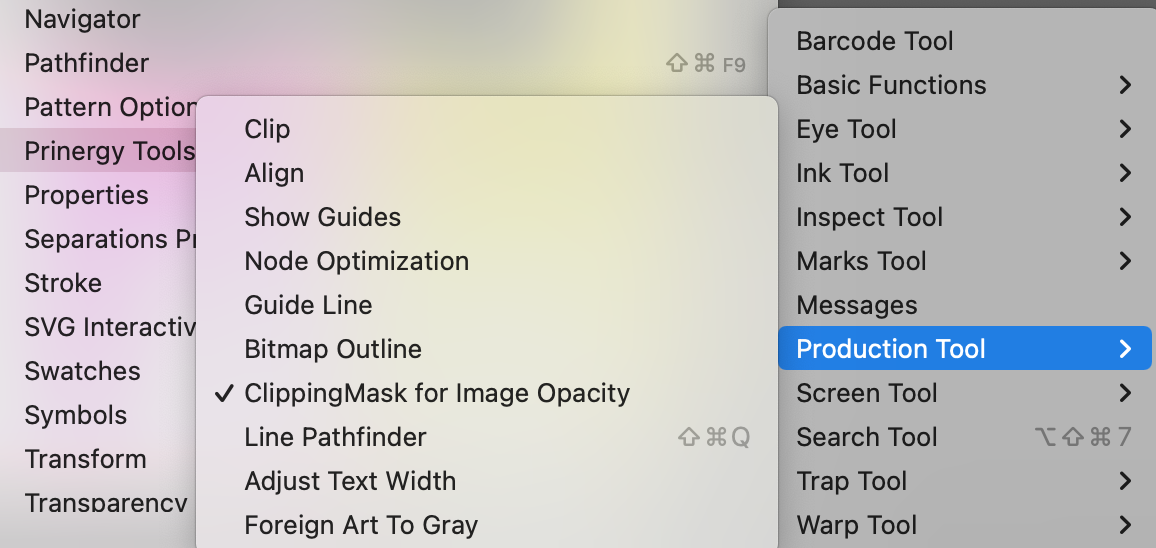Image resolution: width=1156 pixels, height=548 pixels.
Task: Expand the Ink Tool submenu chevron
Action: click(1125, 173)
